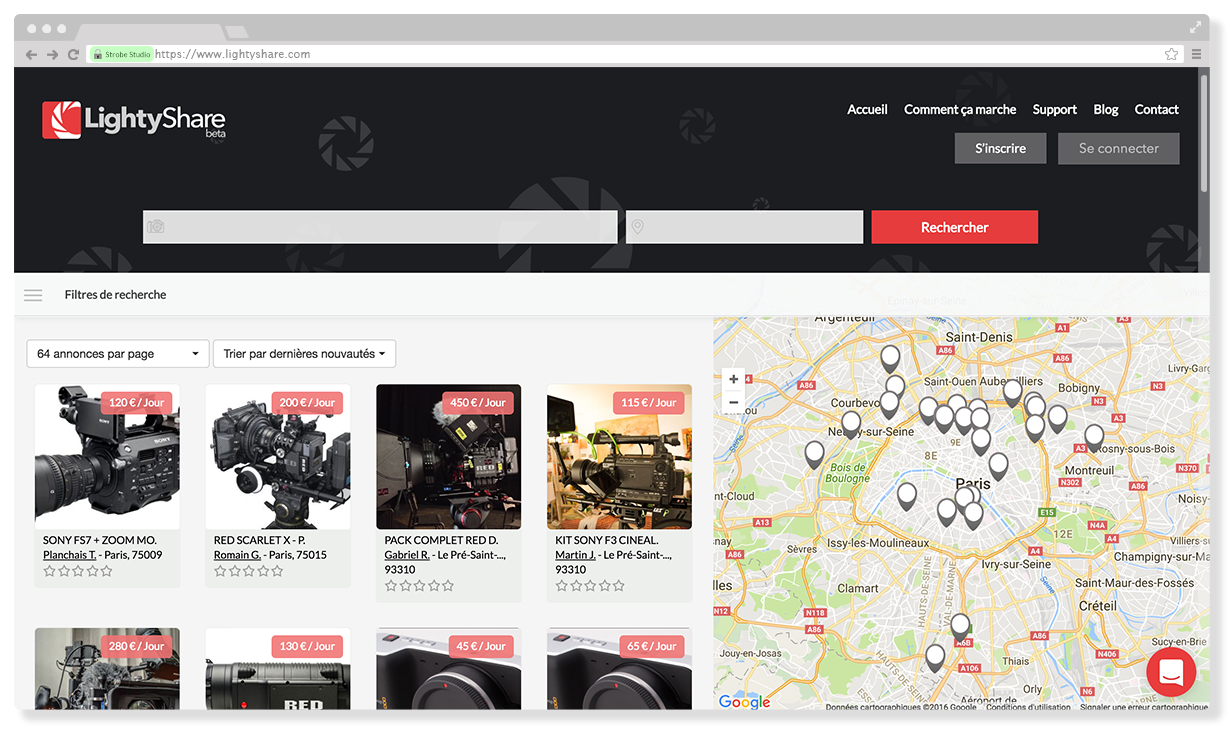
Task: Bookmark the page via the star icon
Action: click(1171, 53)
